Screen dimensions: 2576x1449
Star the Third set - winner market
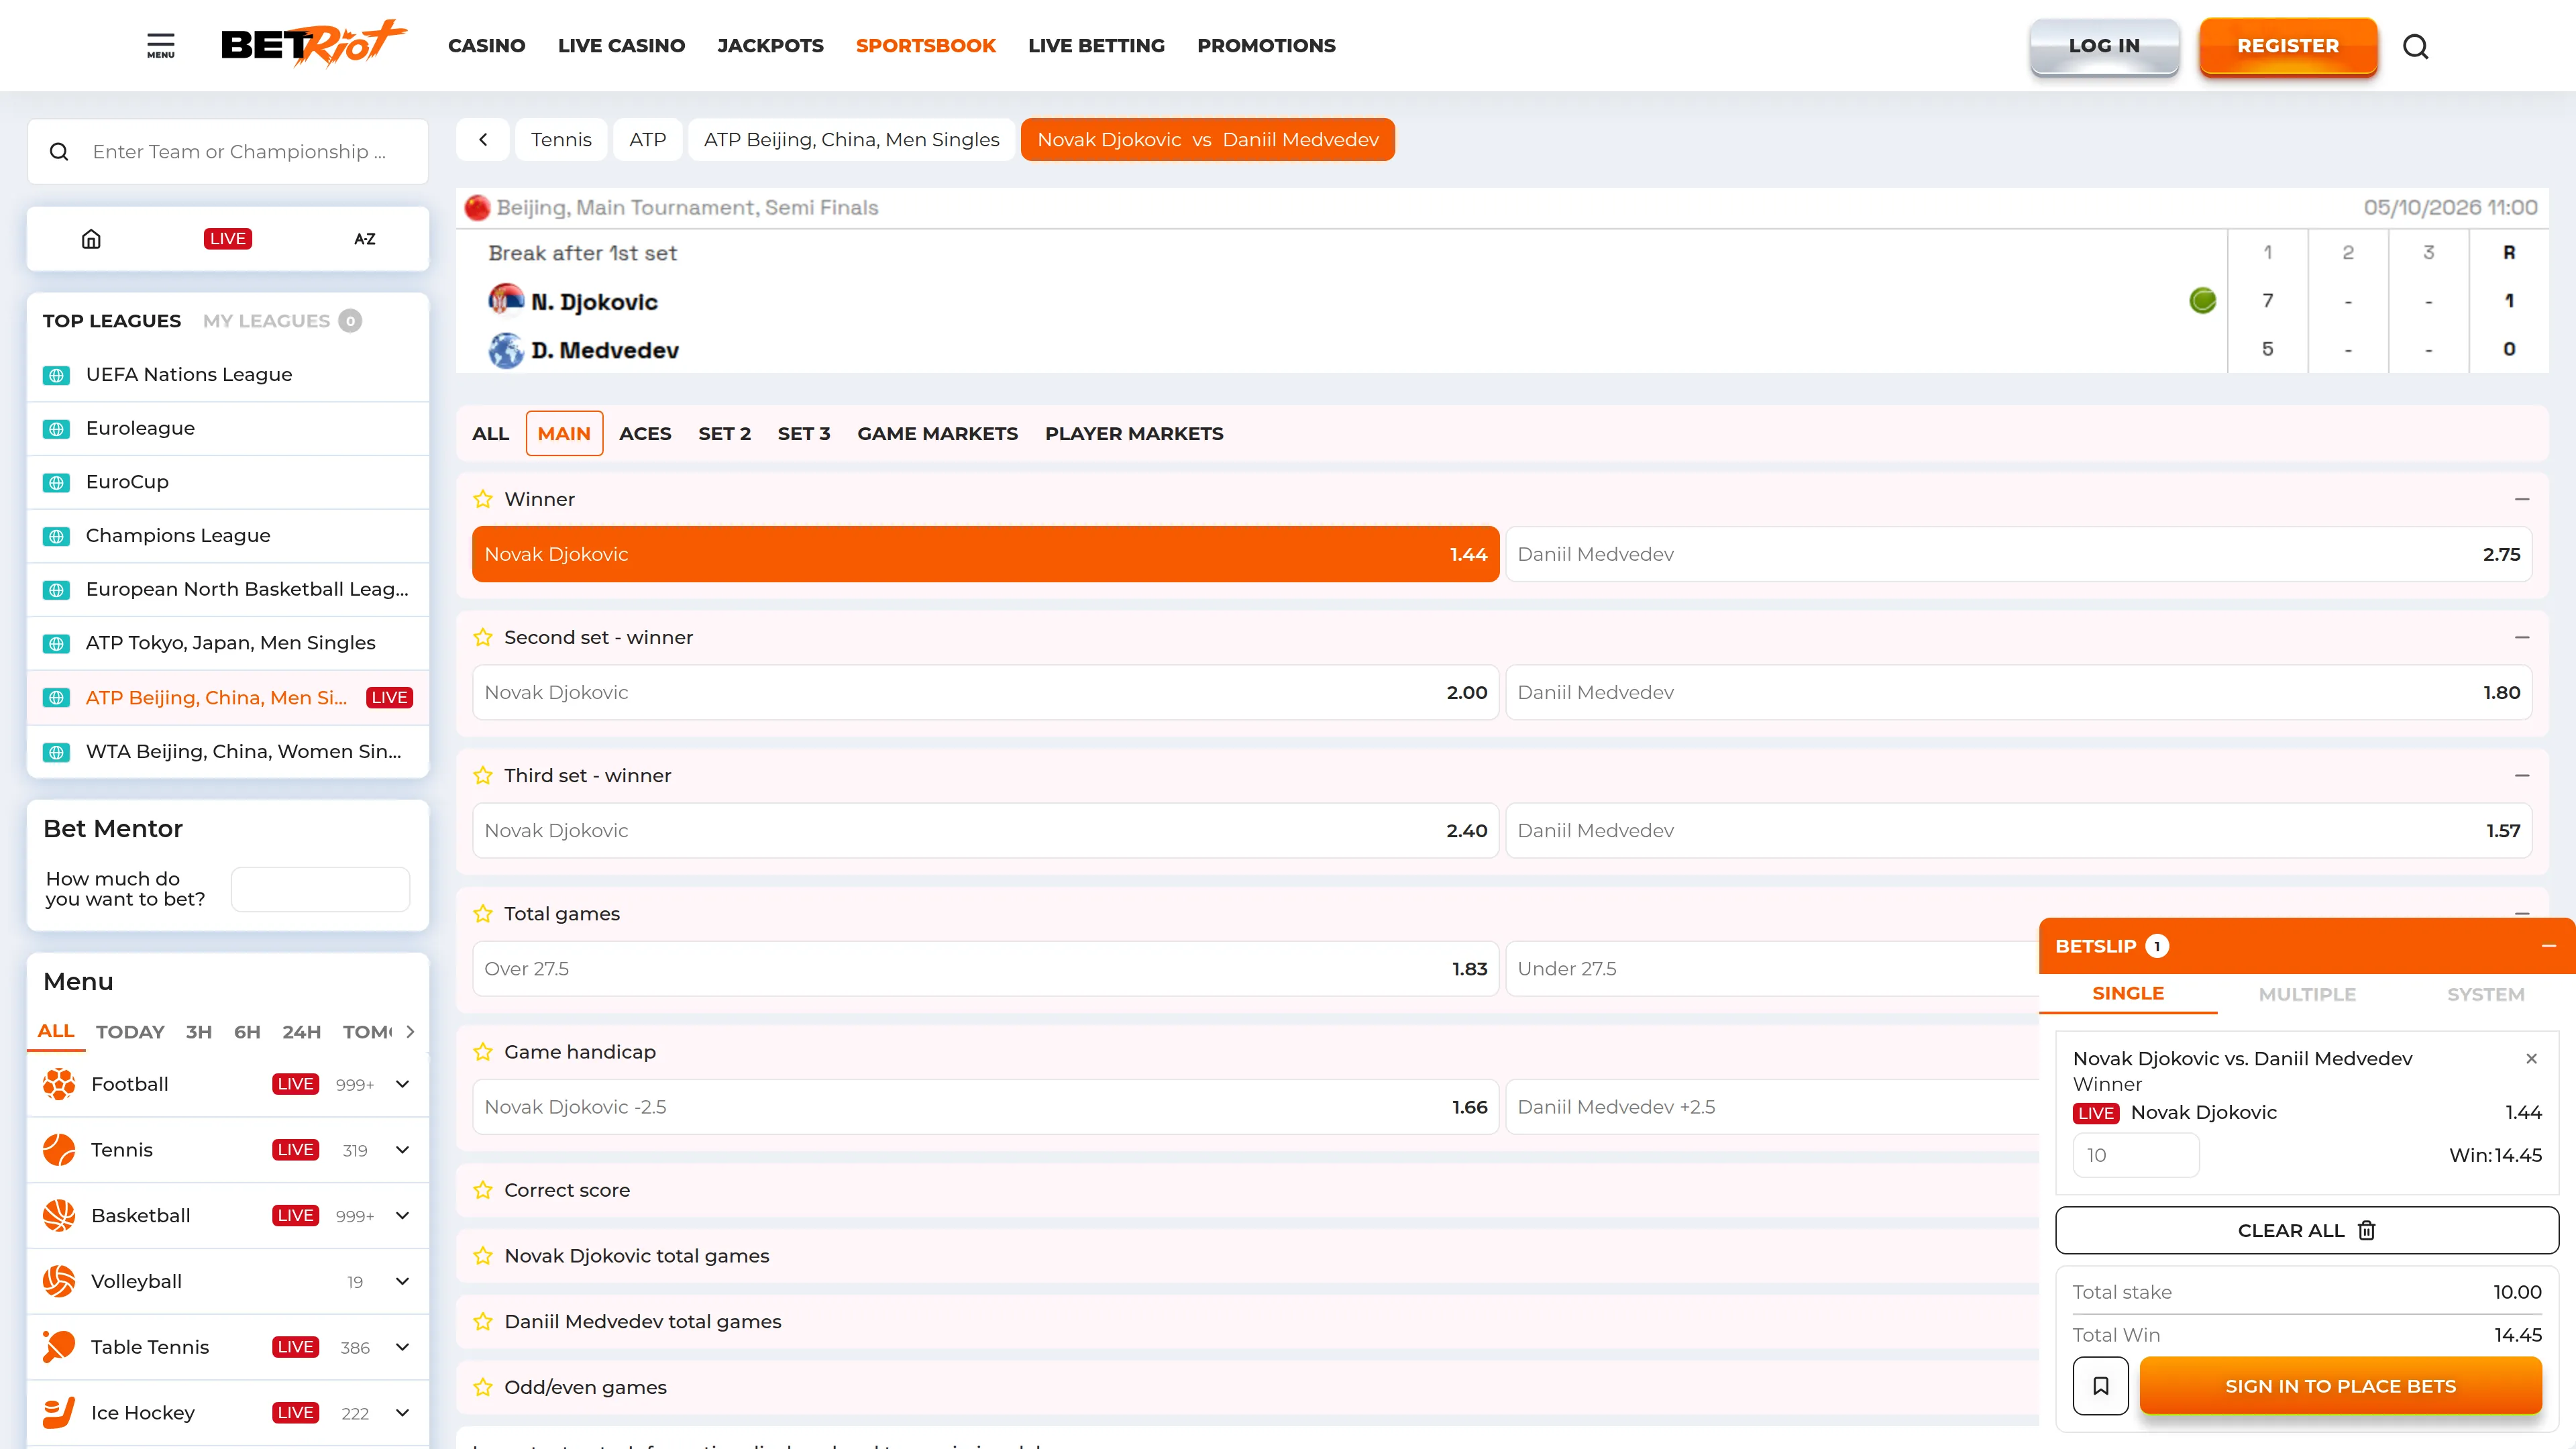click(x=483, y=775)
